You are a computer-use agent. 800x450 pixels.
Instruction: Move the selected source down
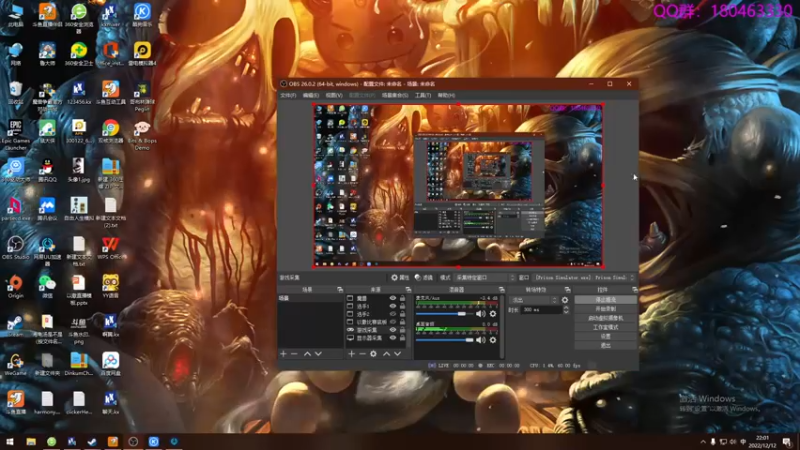pyautogui.click(x=397, y=354)
